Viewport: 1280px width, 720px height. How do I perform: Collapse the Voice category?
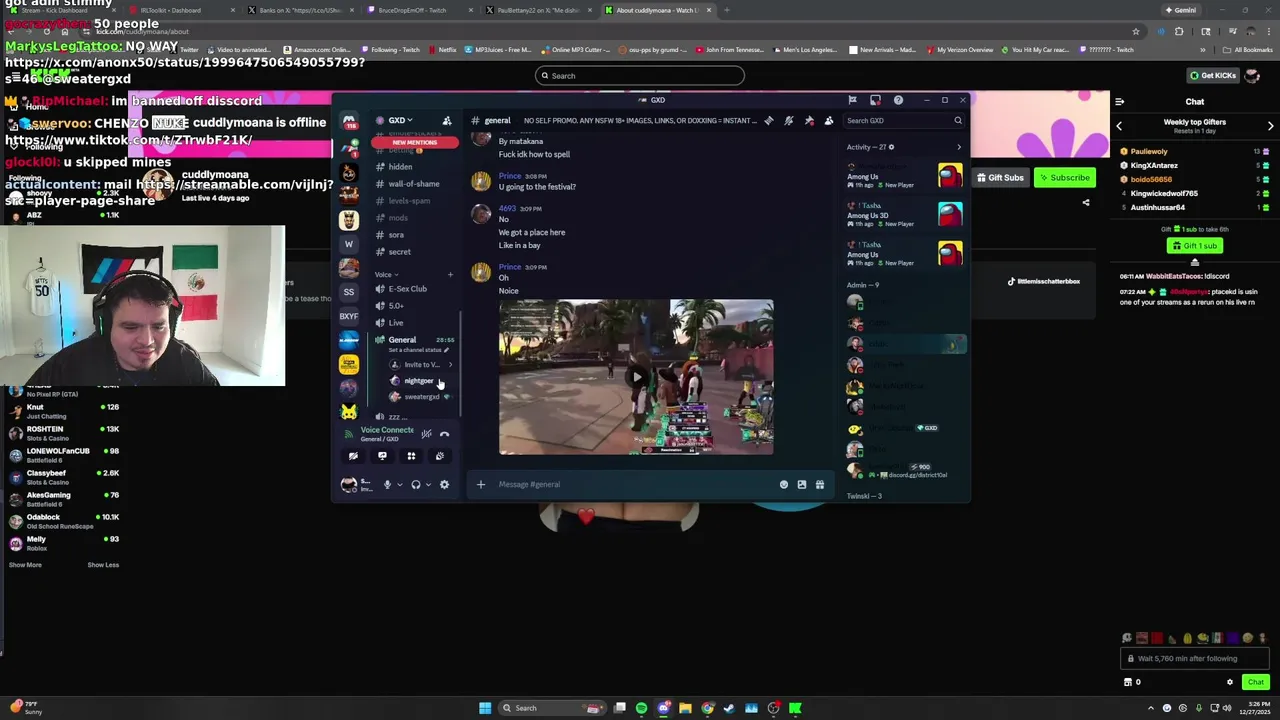tap(386, 275)
